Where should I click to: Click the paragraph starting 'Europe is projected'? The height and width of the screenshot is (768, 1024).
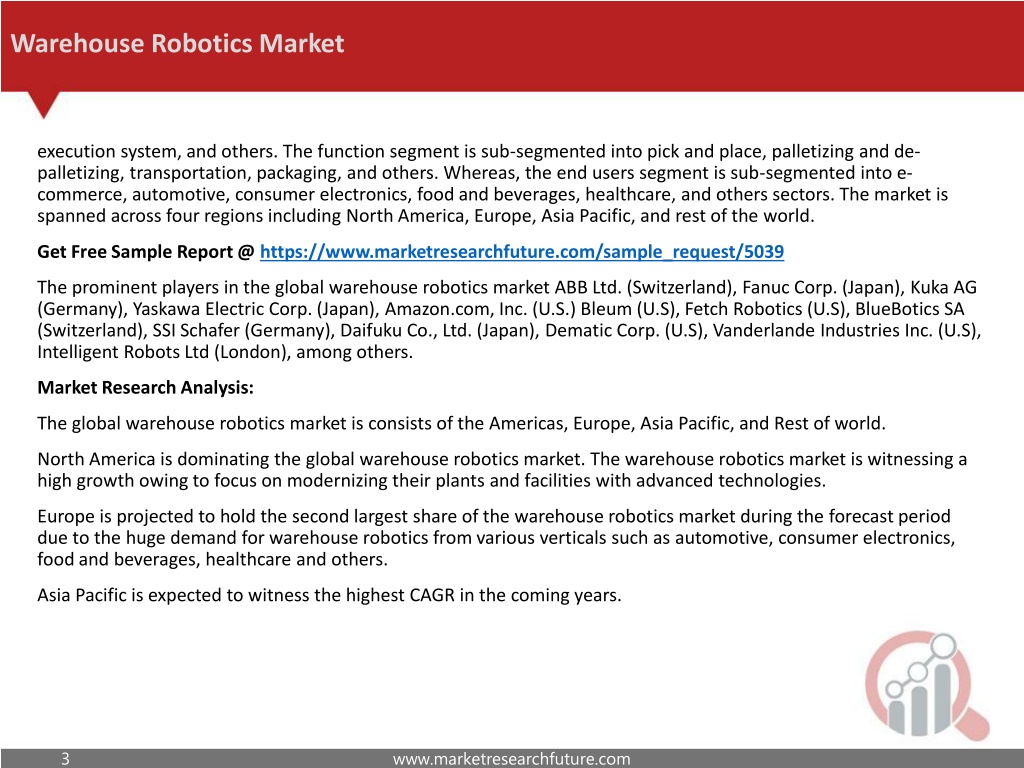tap(496, 538)
